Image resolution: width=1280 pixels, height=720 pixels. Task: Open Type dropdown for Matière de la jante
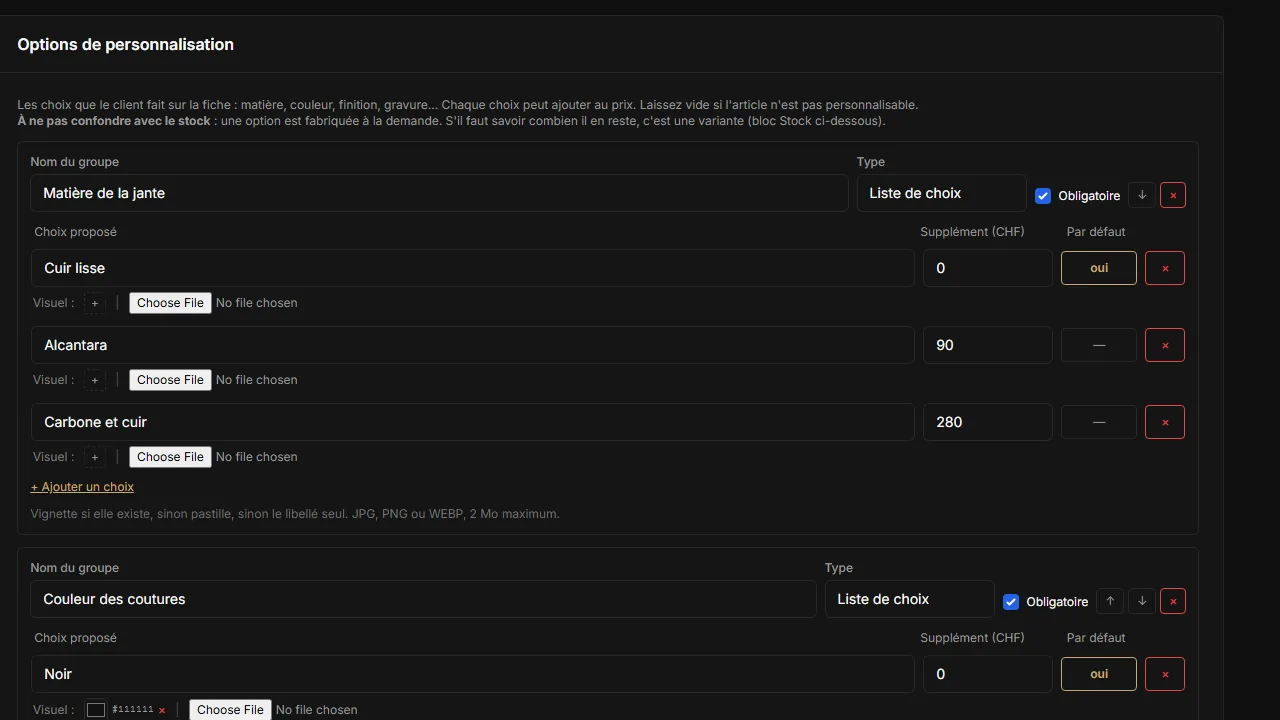pyautogui.click(x=941, y=193)
